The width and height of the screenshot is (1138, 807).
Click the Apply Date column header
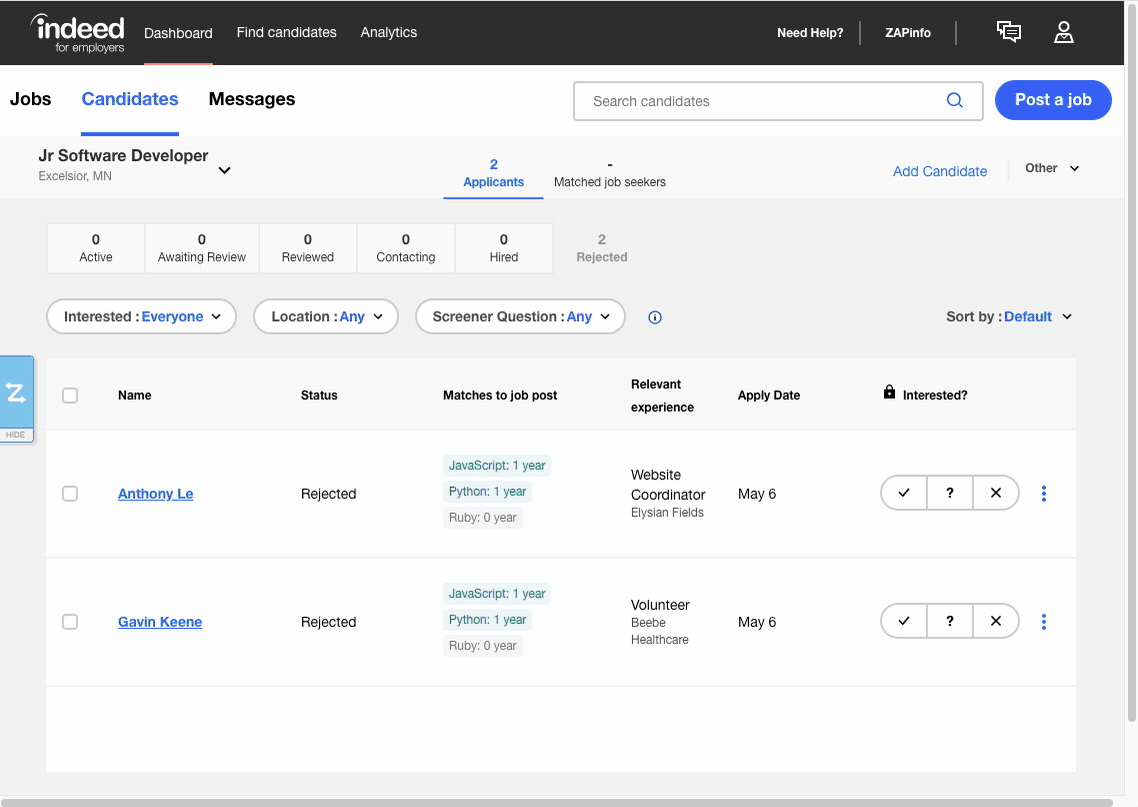(769, 396)
